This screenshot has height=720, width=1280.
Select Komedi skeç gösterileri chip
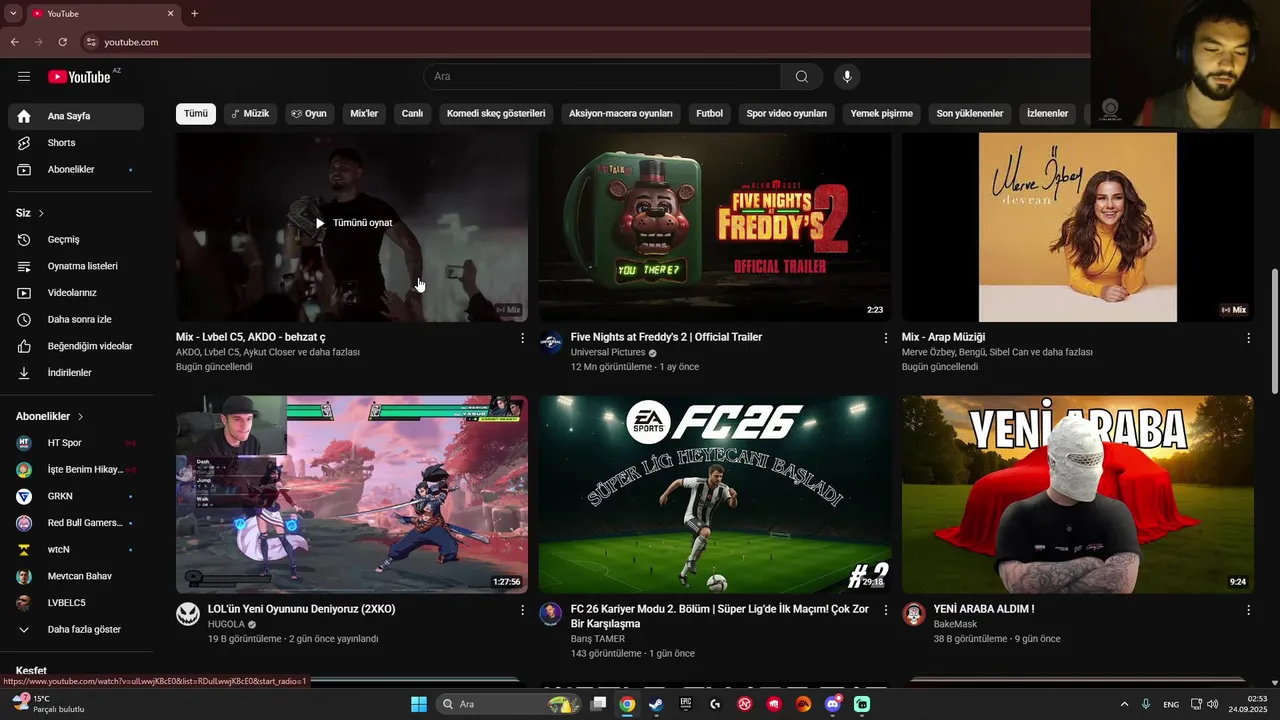[x=496, y=114]
